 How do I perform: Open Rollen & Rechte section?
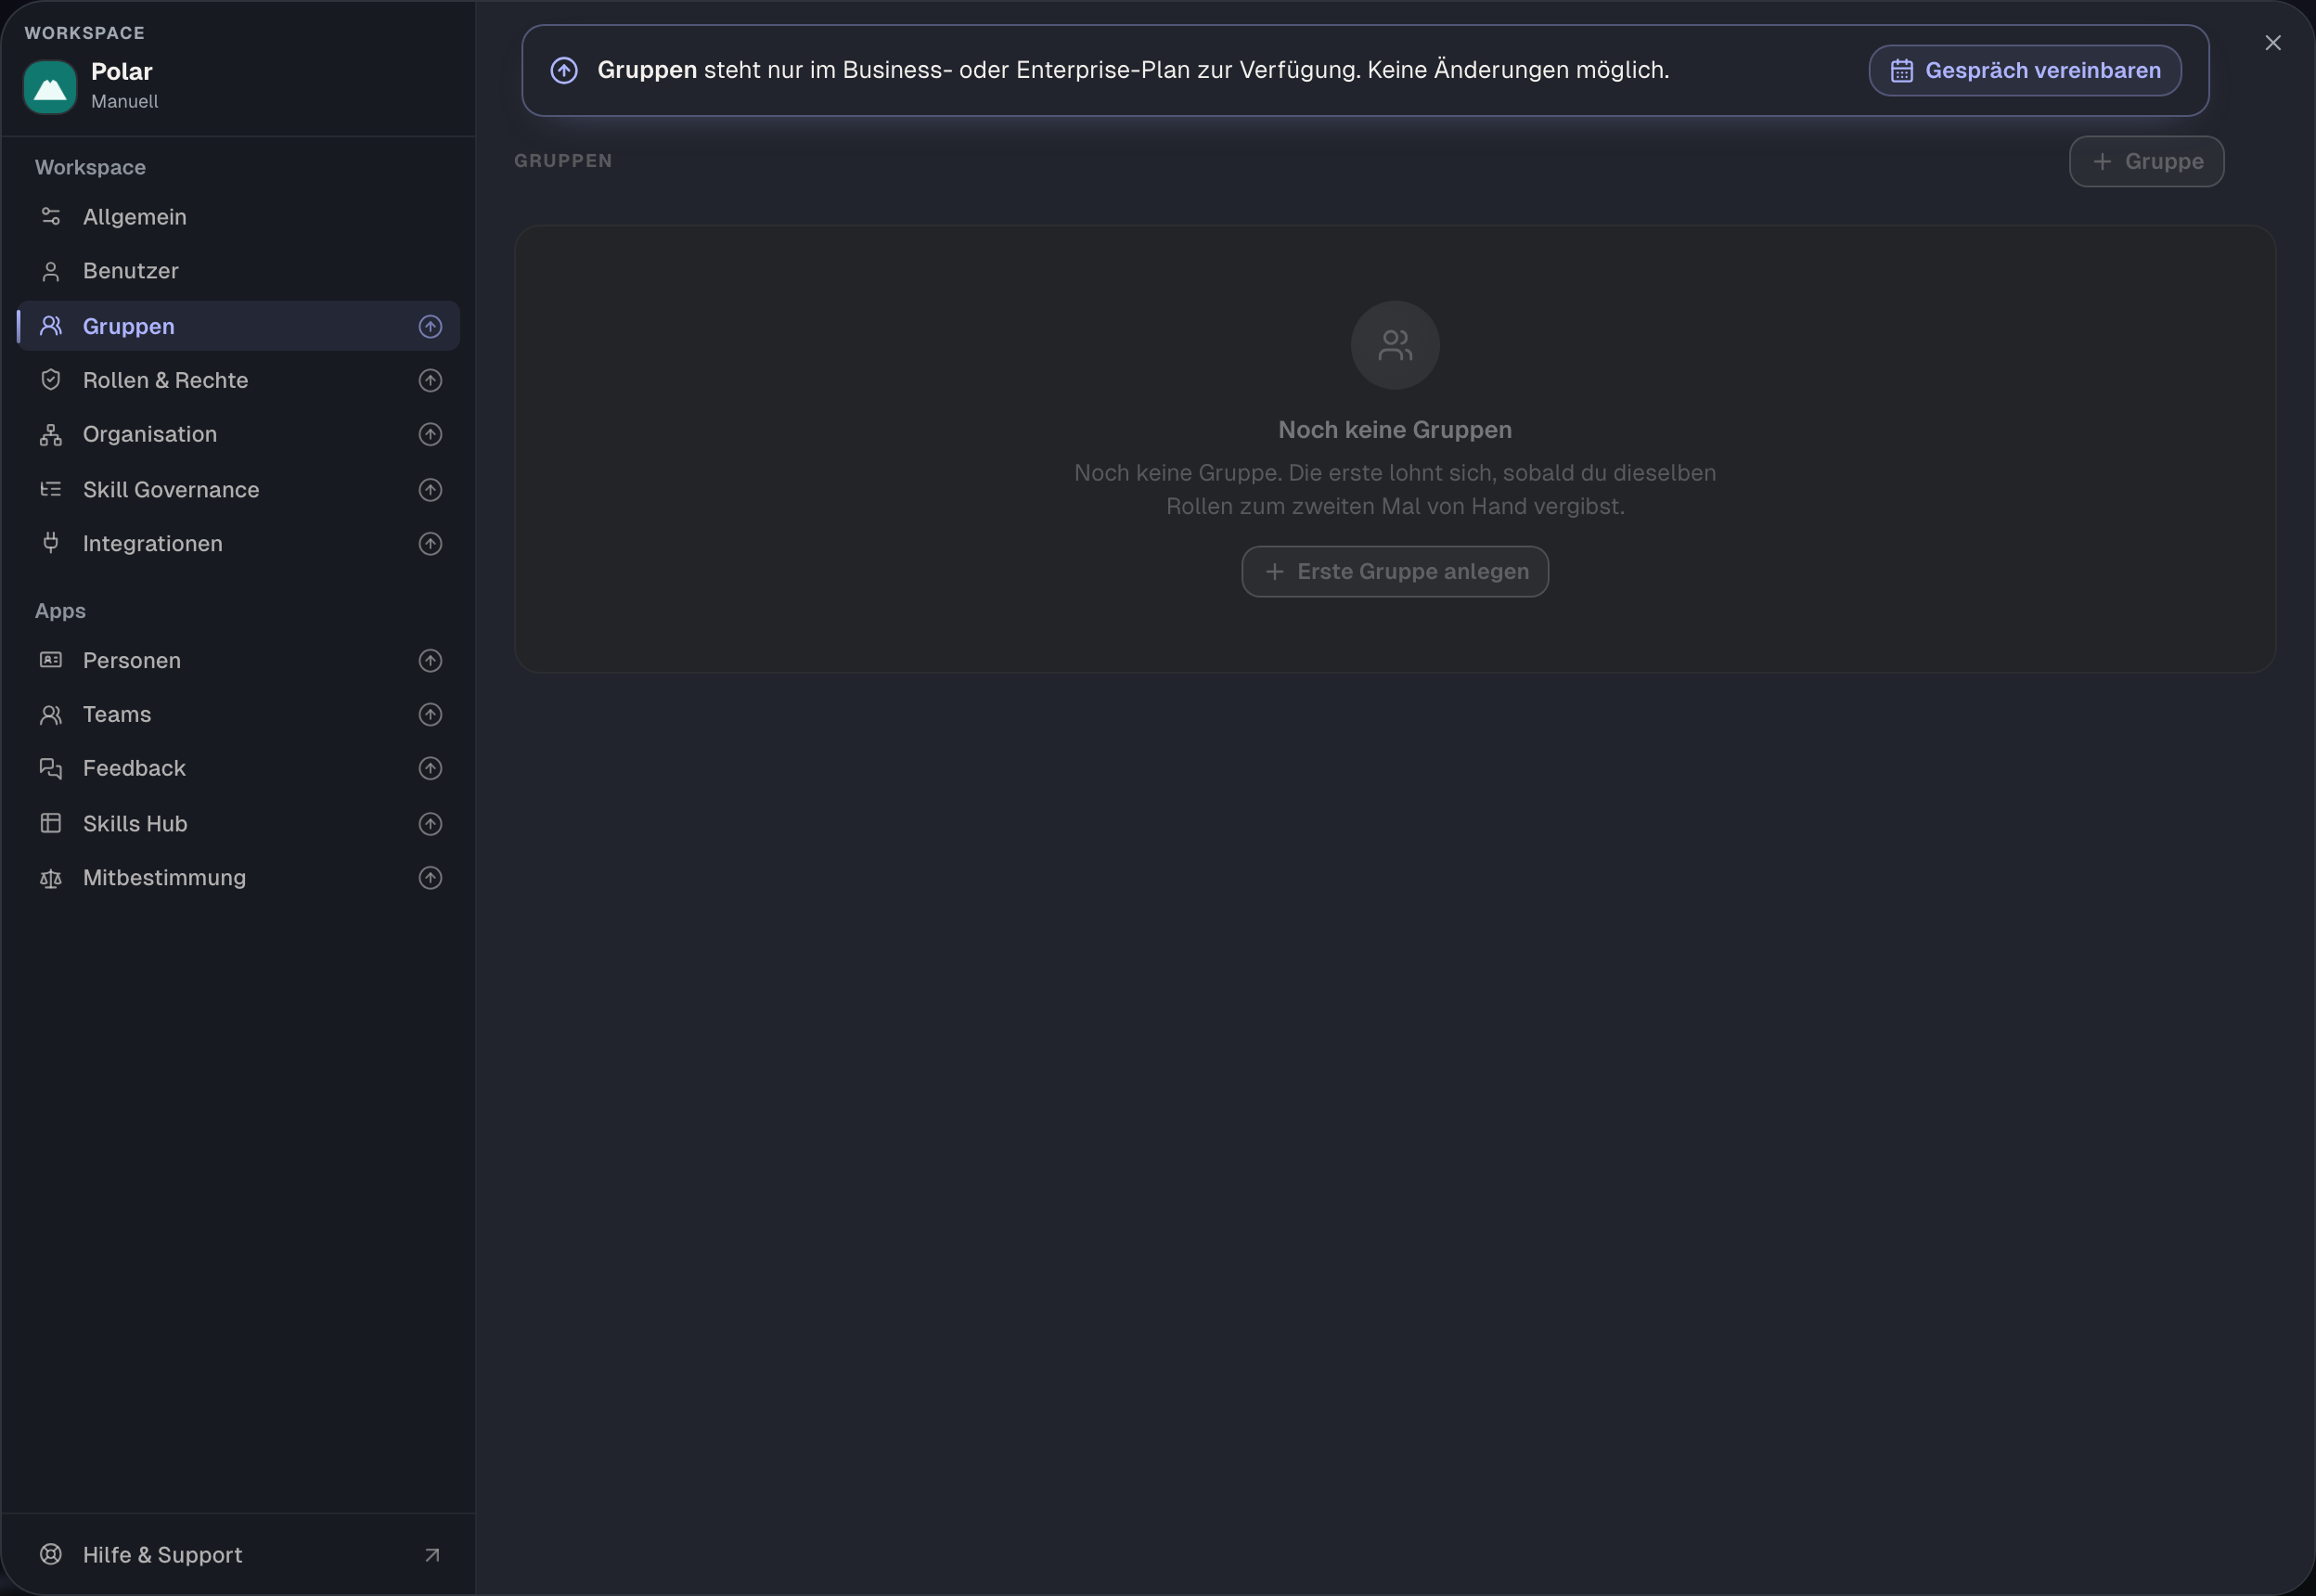click(238, 380)
